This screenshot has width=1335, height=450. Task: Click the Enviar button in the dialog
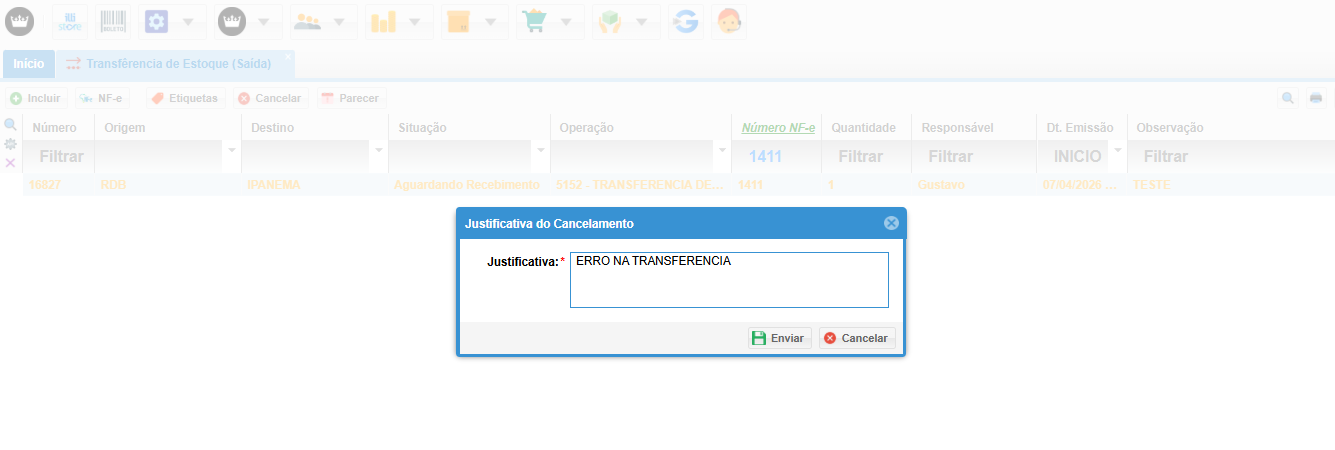coord(779,338)
